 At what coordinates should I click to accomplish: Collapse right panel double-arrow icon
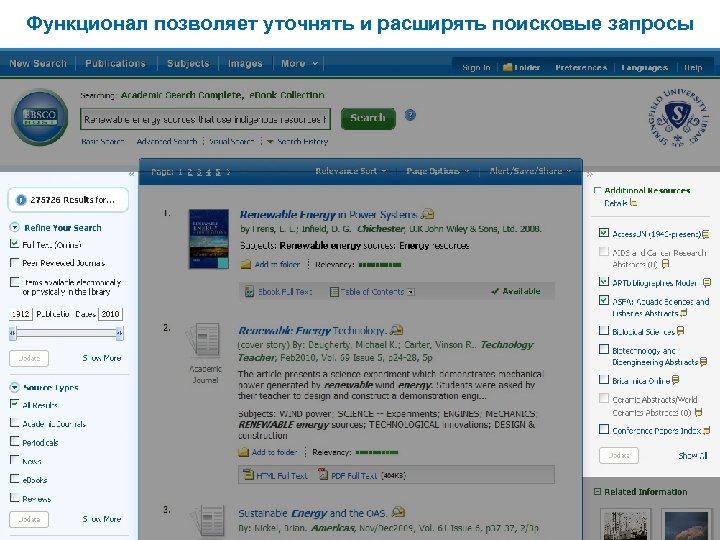(589, 174)
